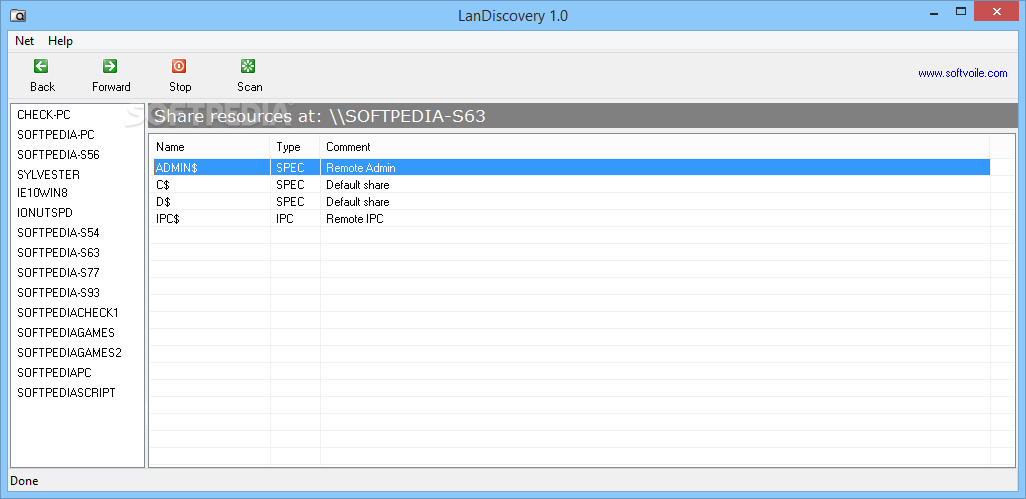Click the LanDiscovery app icon in the title bar
Screen dimensions: 1026x499
[x=18, y=14]
